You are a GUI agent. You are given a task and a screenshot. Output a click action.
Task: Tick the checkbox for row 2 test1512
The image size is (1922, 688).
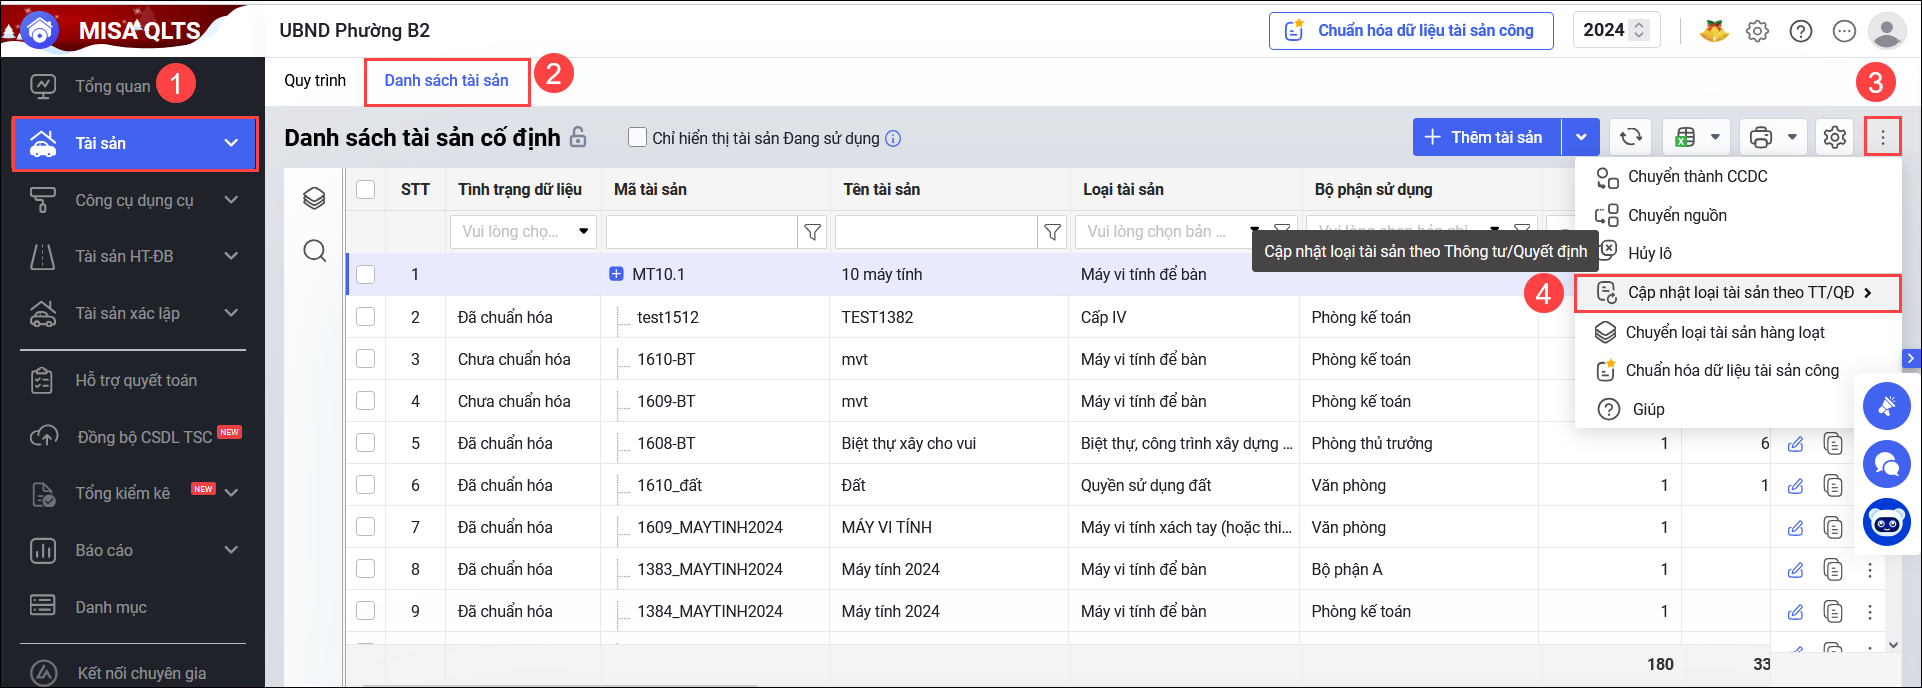point(366,317)
